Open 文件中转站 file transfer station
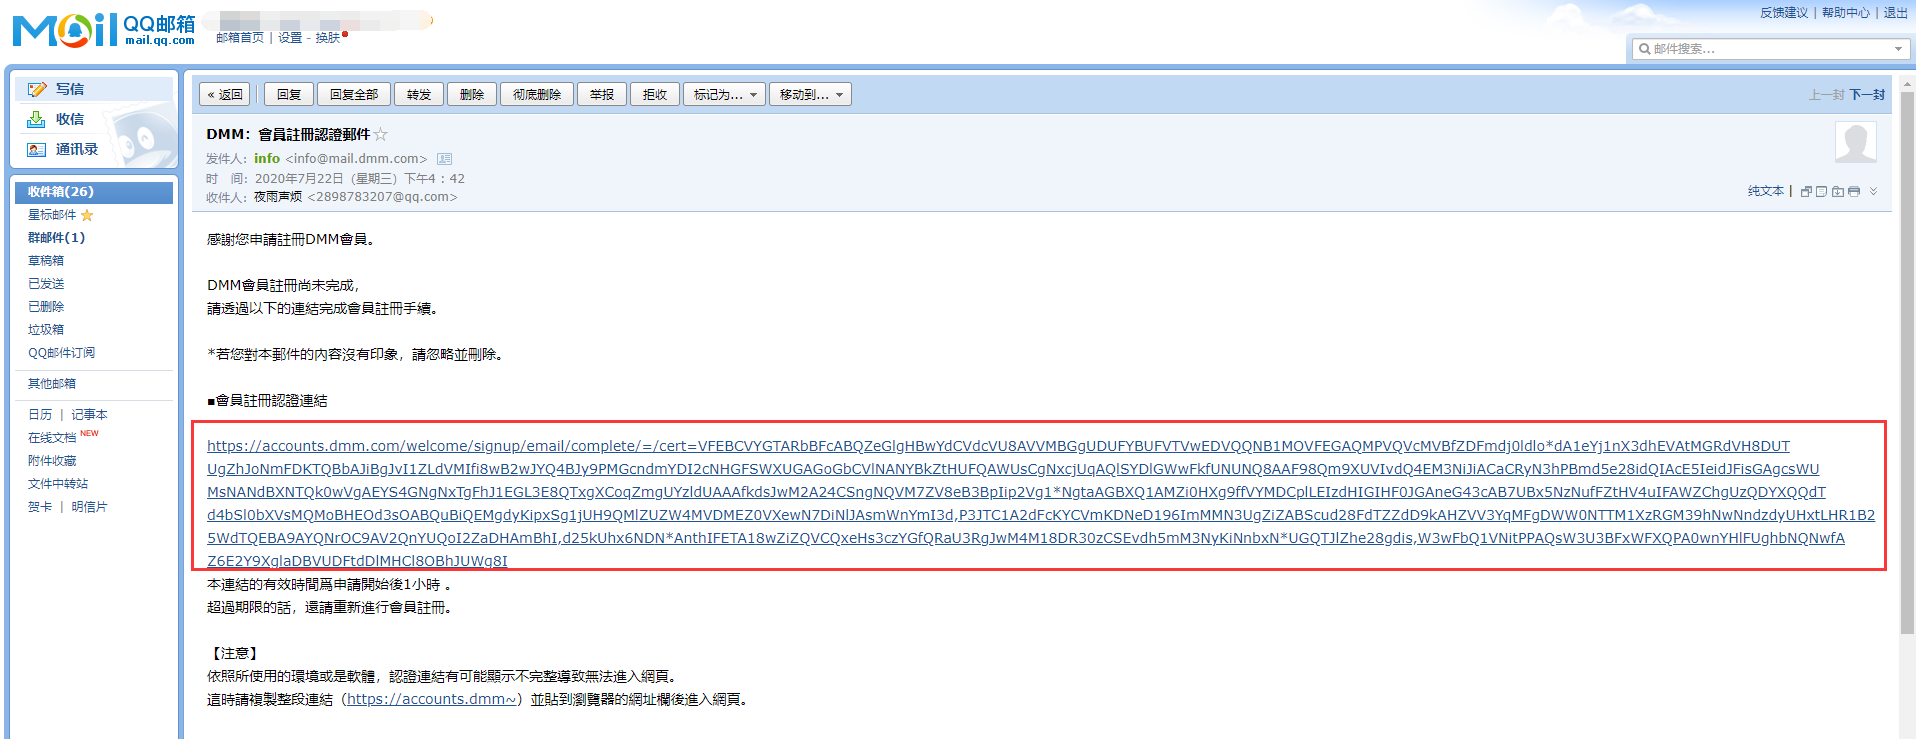The image size is (1916, 739). pyautogui.click(x=58, y=484)
